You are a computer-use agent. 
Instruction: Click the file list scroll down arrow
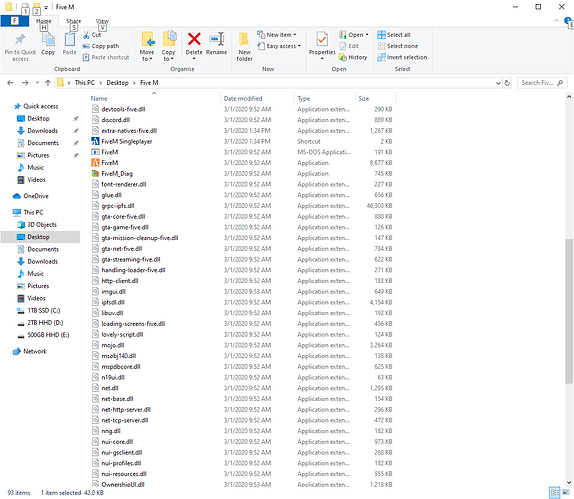click(569, 483)
